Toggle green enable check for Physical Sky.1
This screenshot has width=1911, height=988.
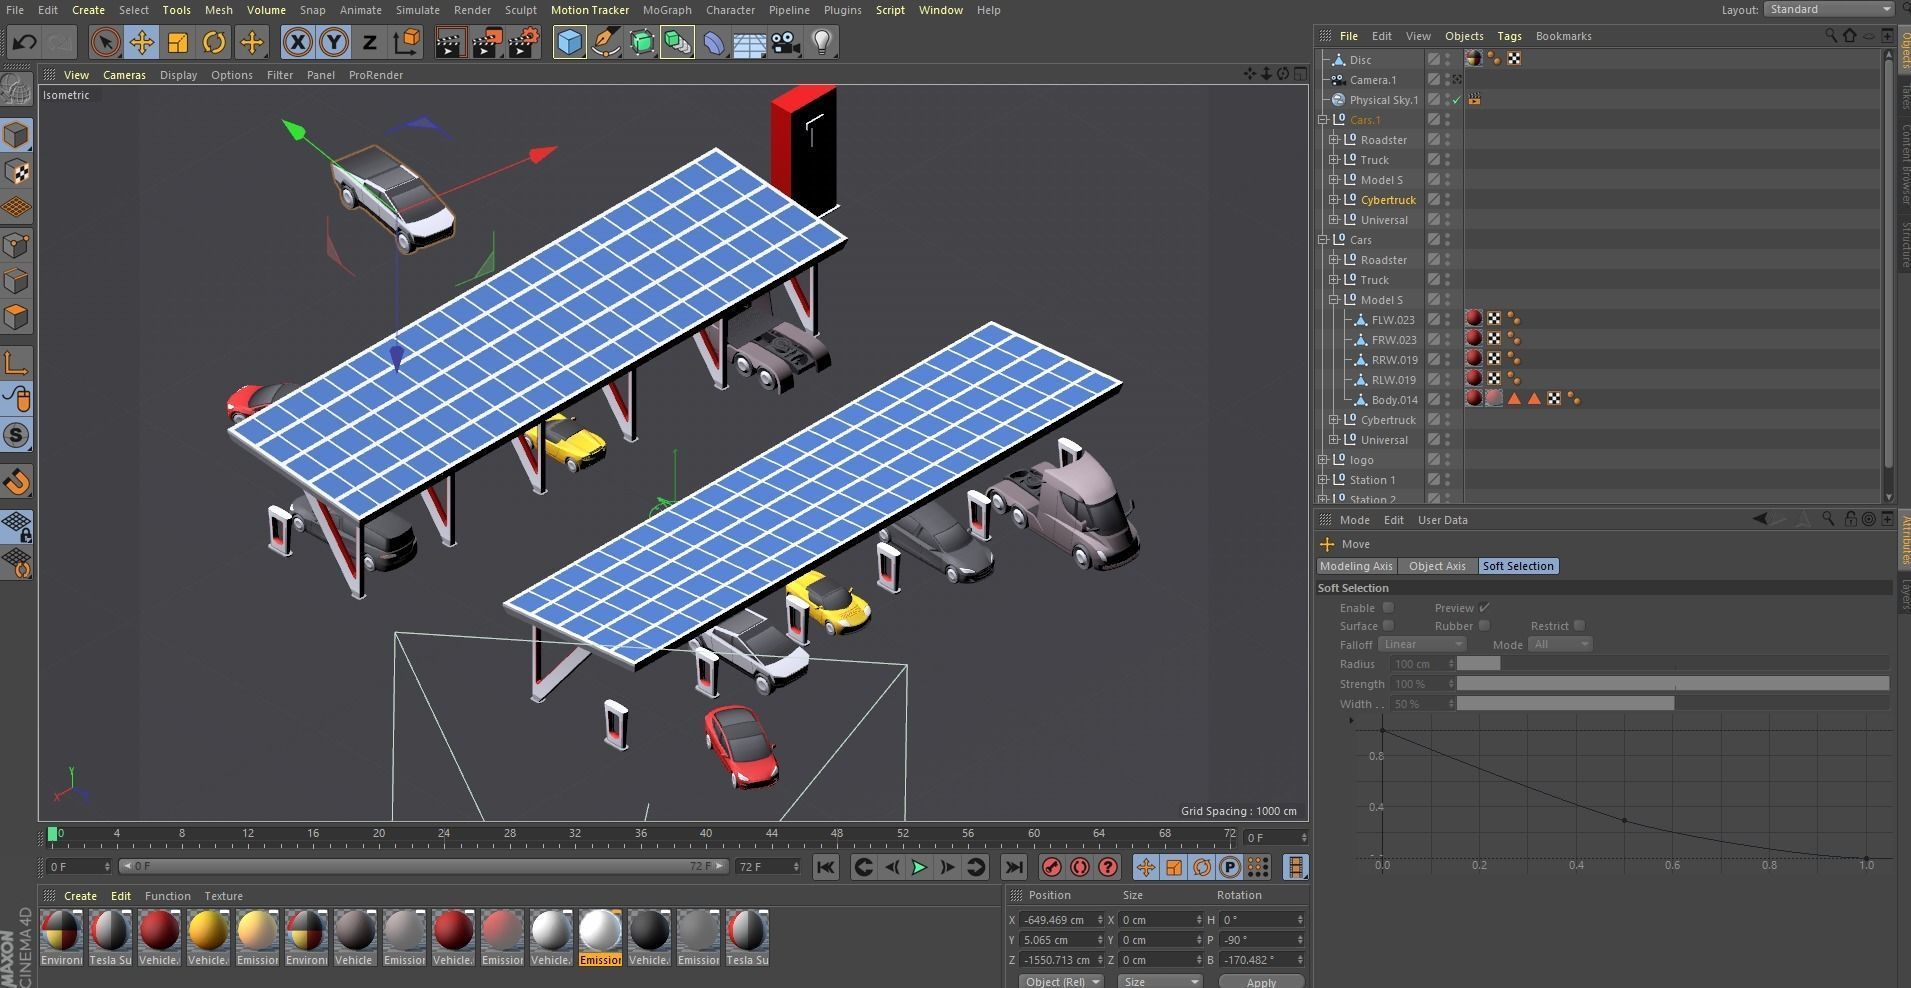pos(1457,100)
